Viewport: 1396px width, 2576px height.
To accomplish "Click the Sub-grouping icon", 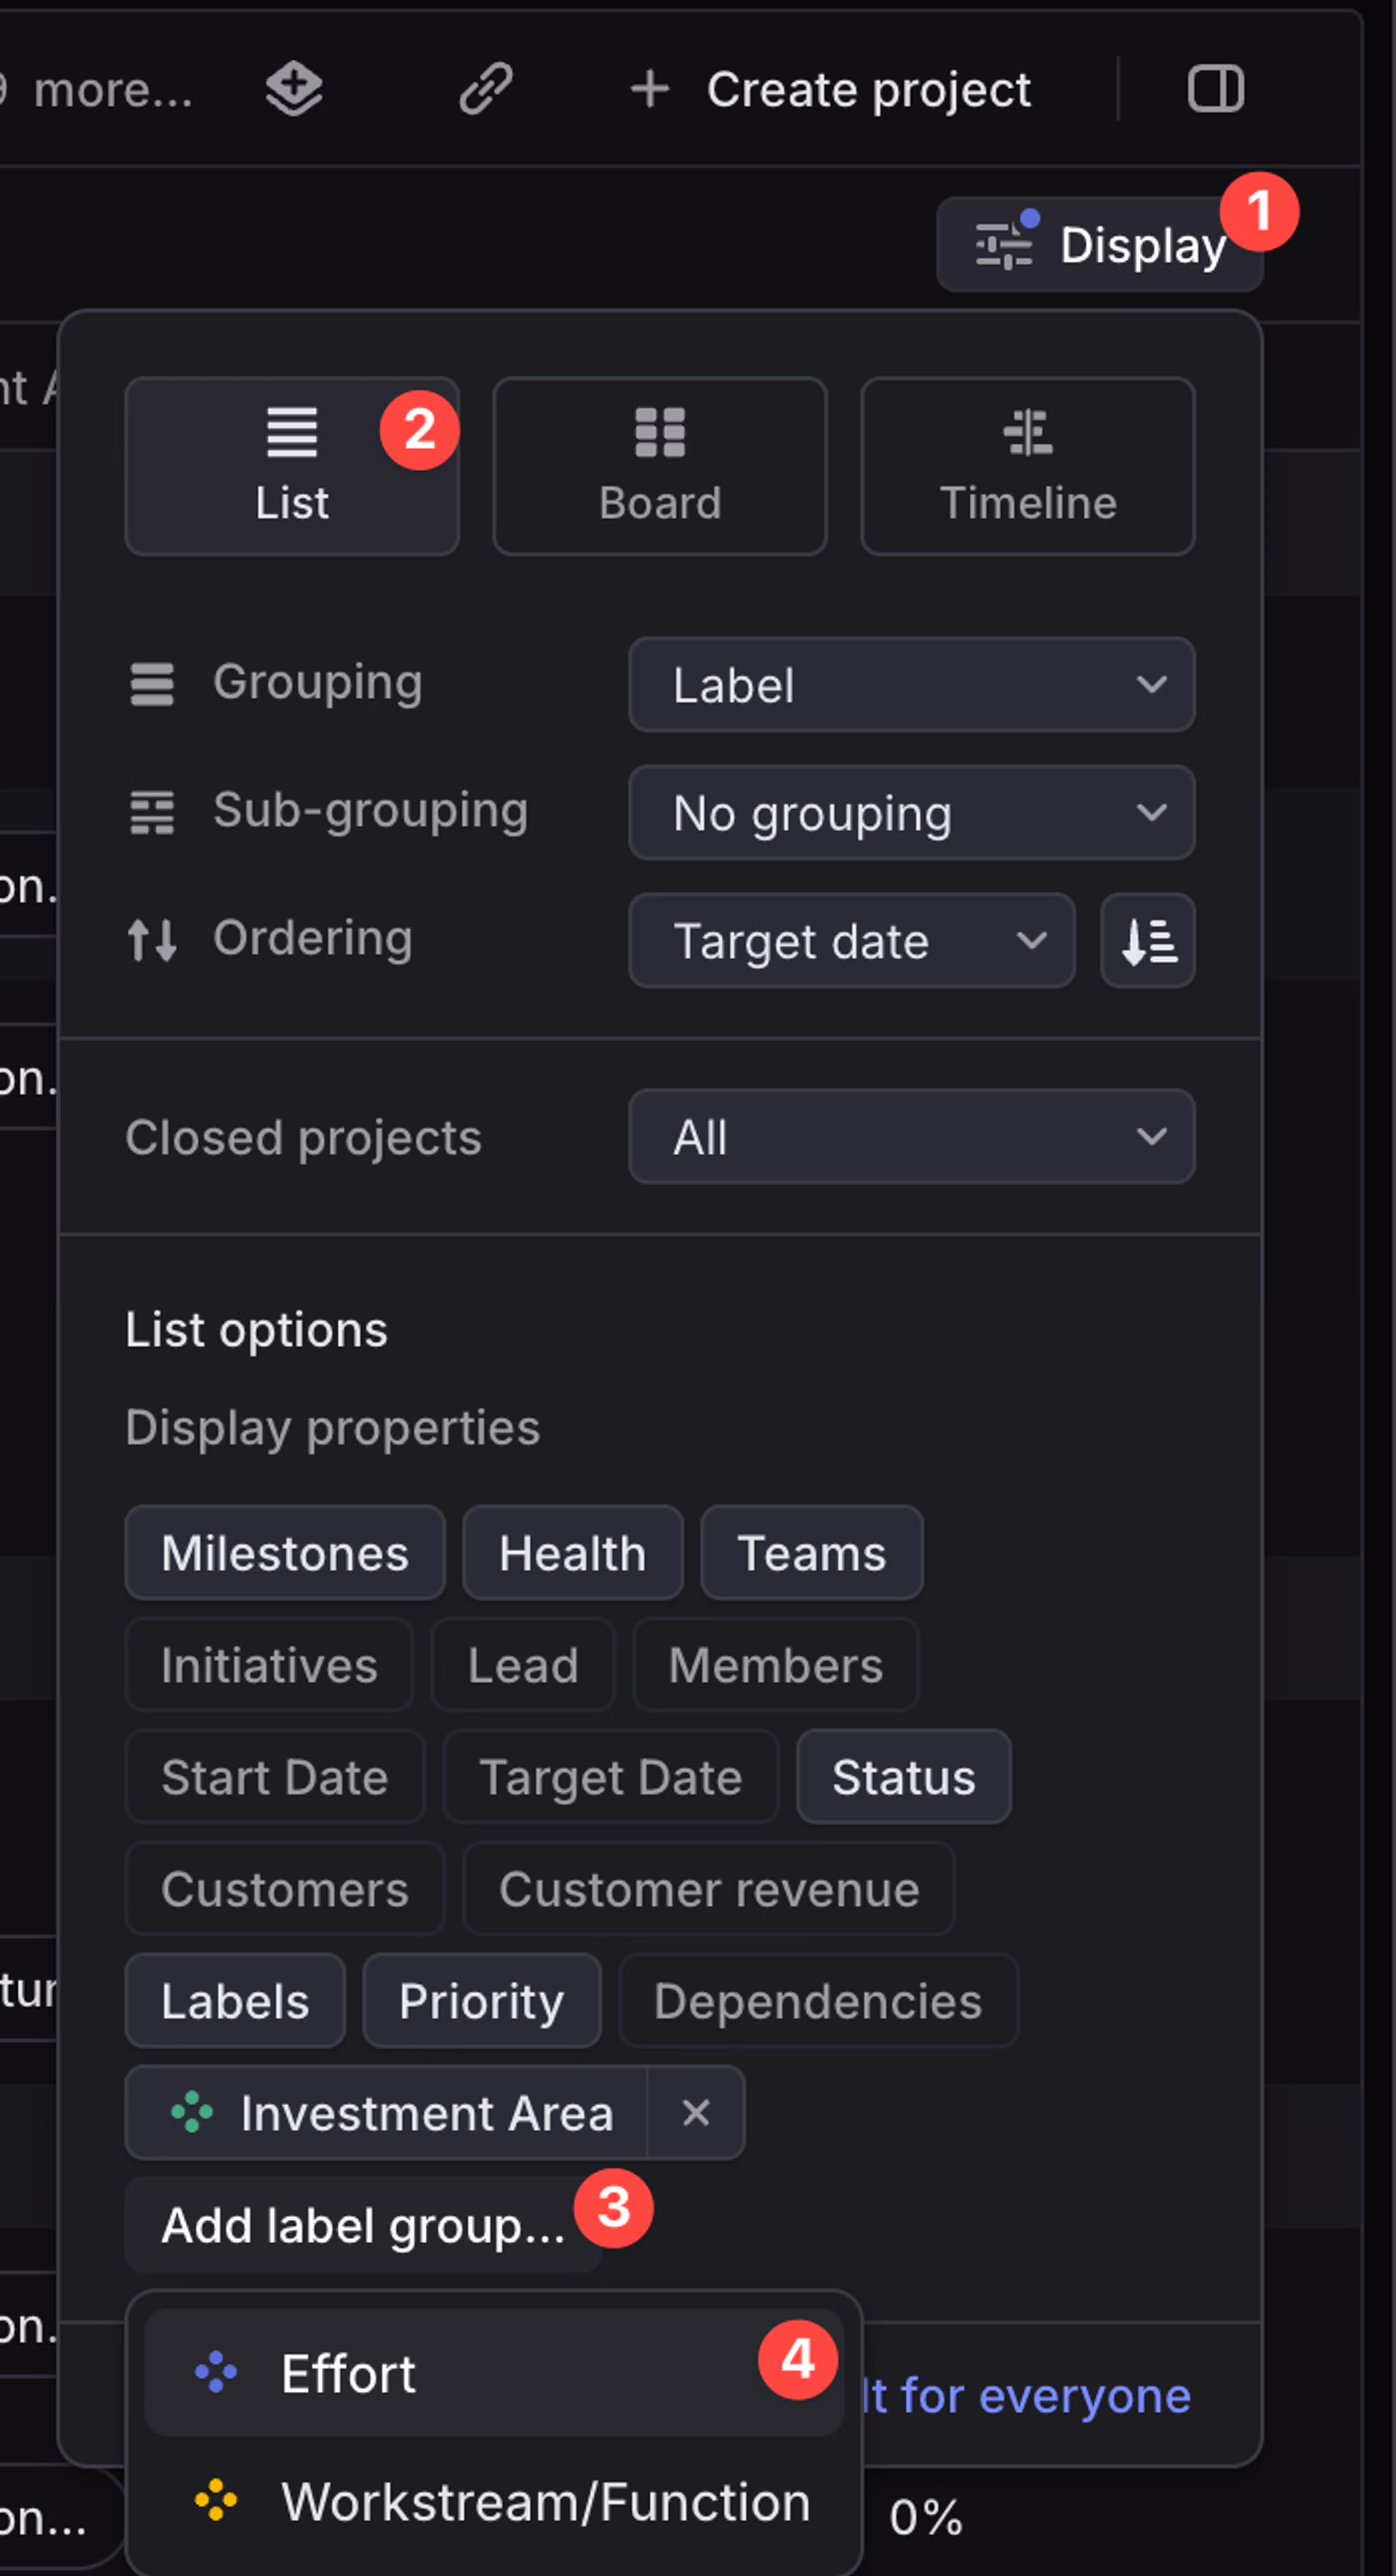I will pyautogui.click(x=152, y=812).
